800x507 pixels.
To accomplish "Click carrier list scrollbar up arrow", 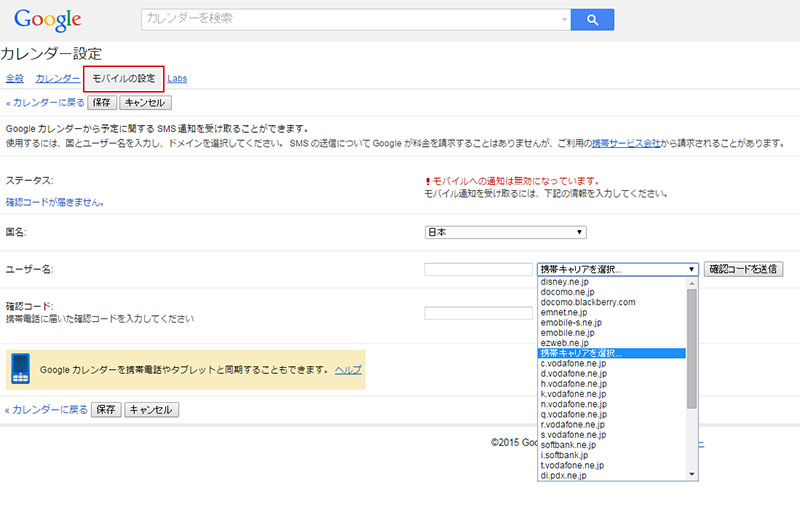I will click(692, 283).
